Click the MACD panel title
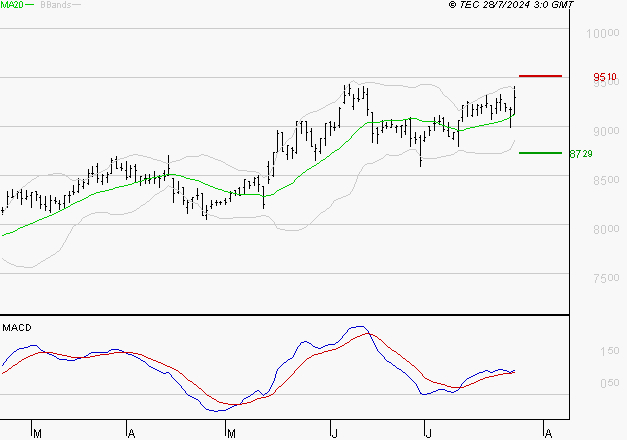The width and height of the screenshot is (627, 440). (x=17, y=328)
